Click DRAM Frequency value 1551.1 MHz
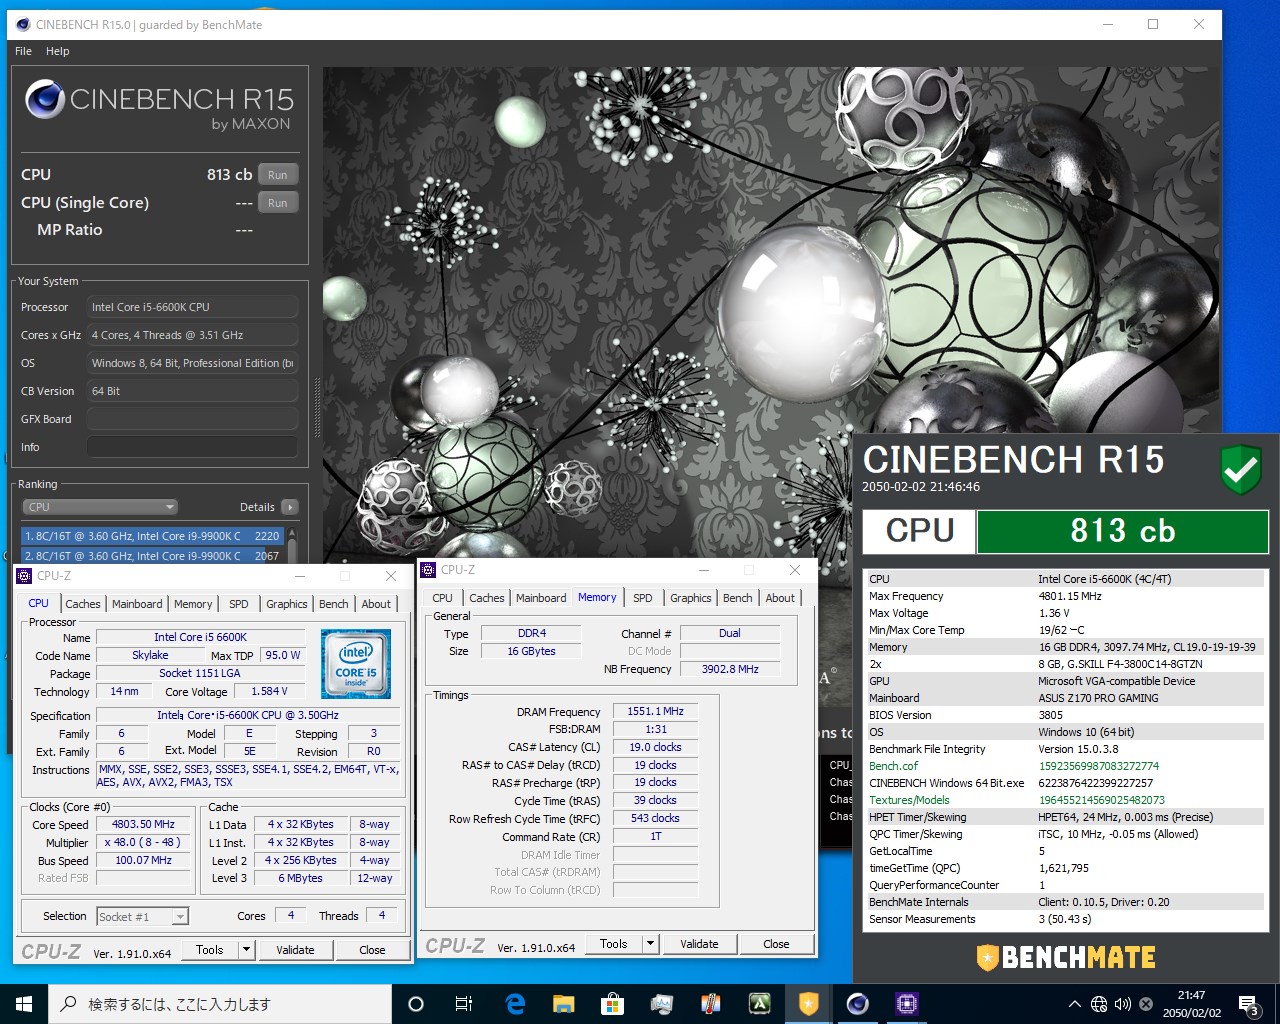Viewport: 1280px width, 1024px height. pyautogui.click(x=655, y=711)
